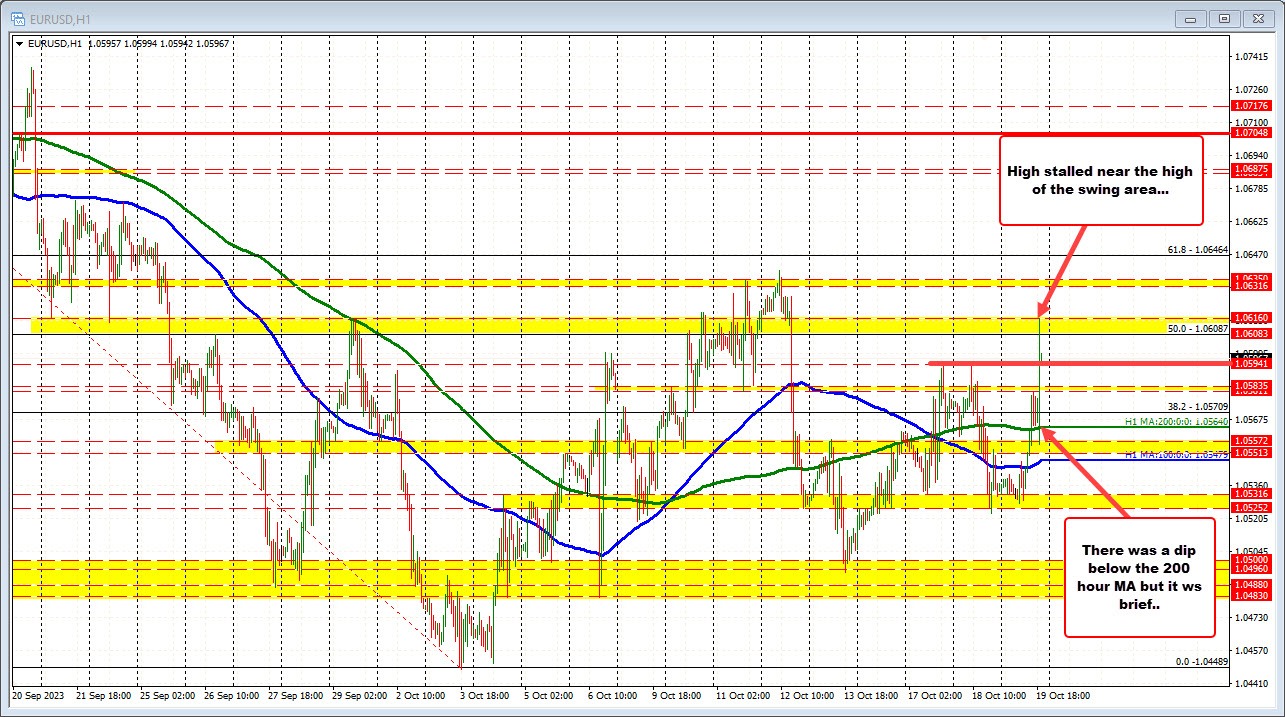Viewport: 1285px width, 717px height.
Task: Select the 1.07176 red price label
Action: tap(1252, 105)
